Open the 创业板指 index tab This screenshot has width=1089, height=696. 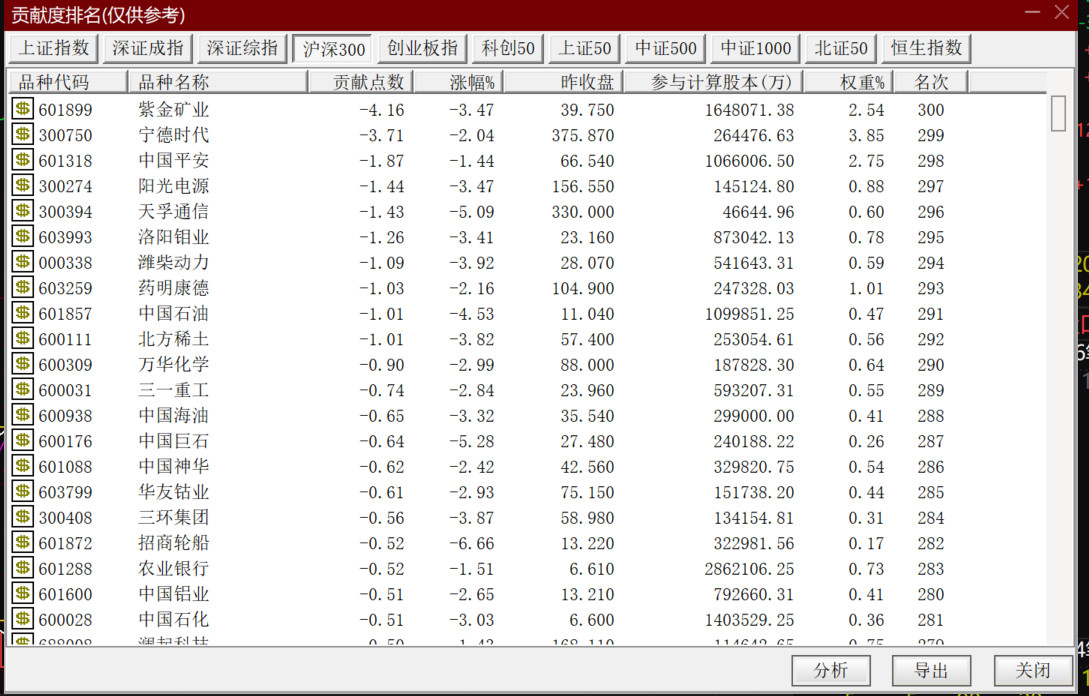click(x=422, y=48)
